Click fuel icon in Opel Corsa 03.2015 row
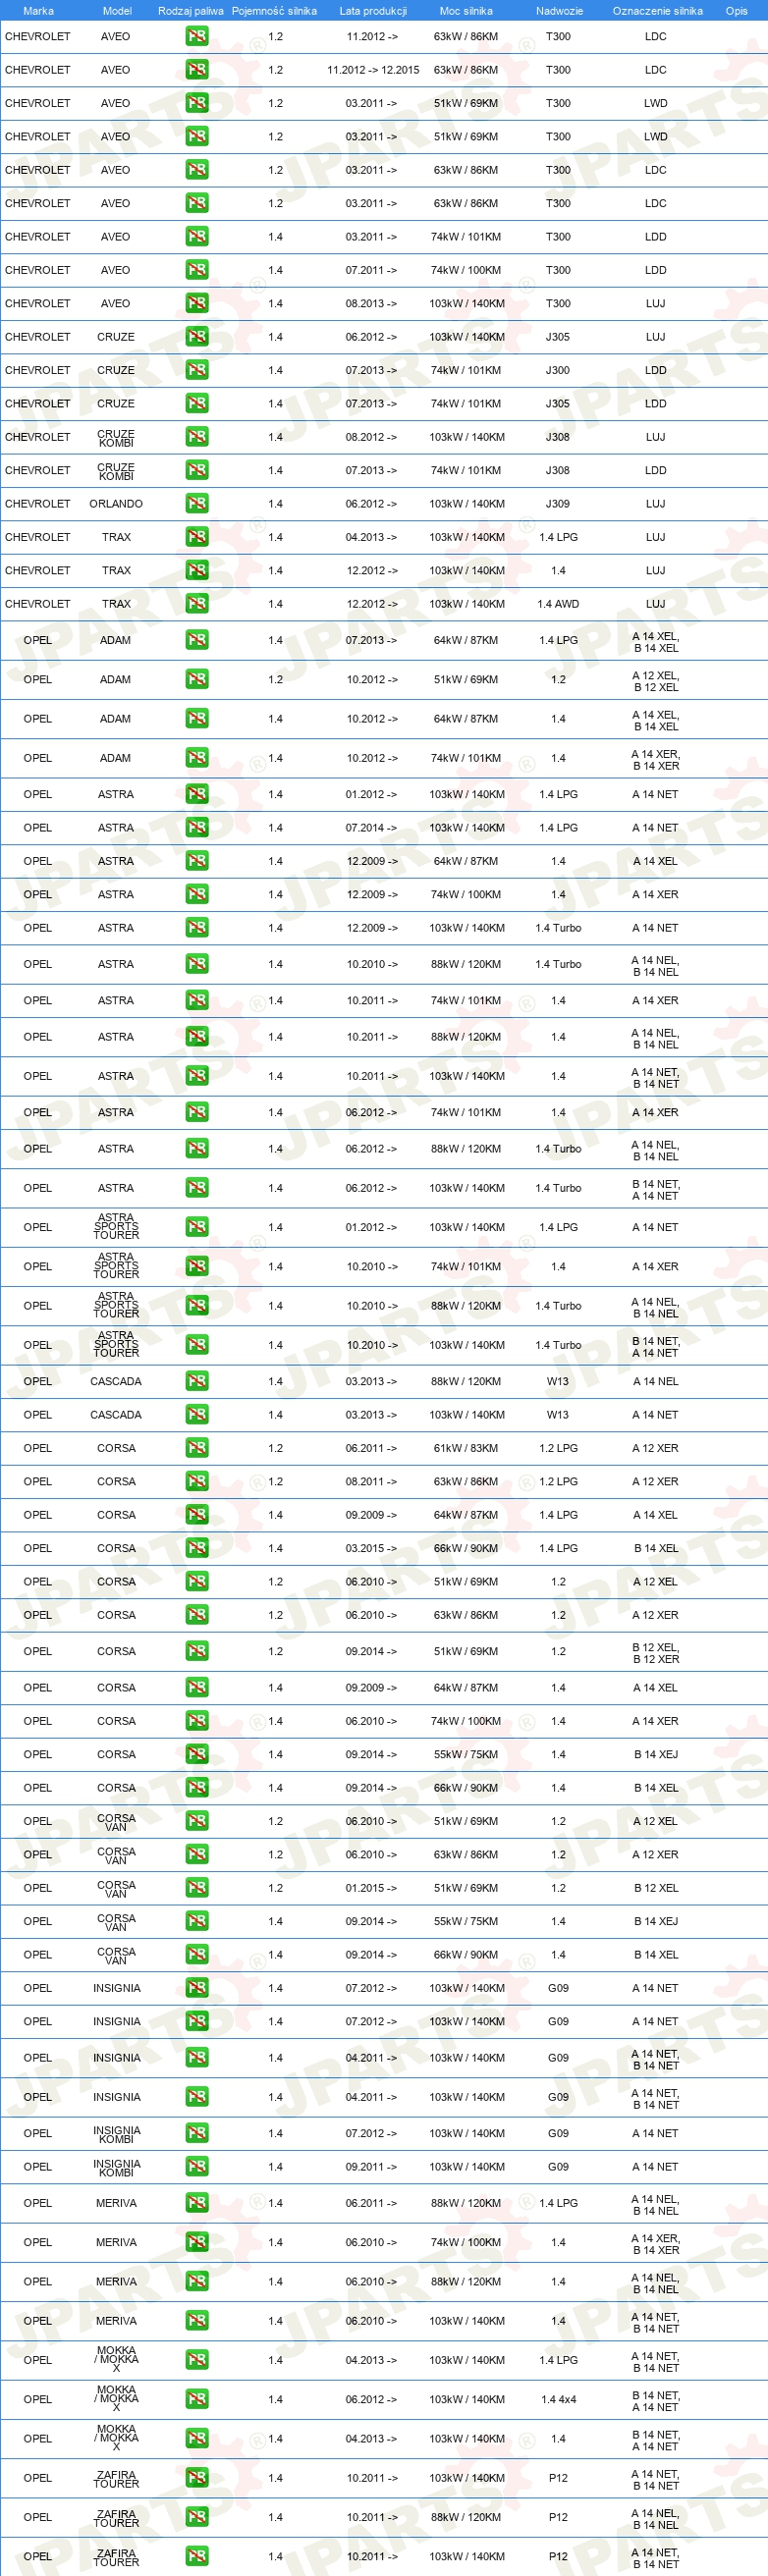This screenshot has height=2576, width=768. [x=197, y=1548]
